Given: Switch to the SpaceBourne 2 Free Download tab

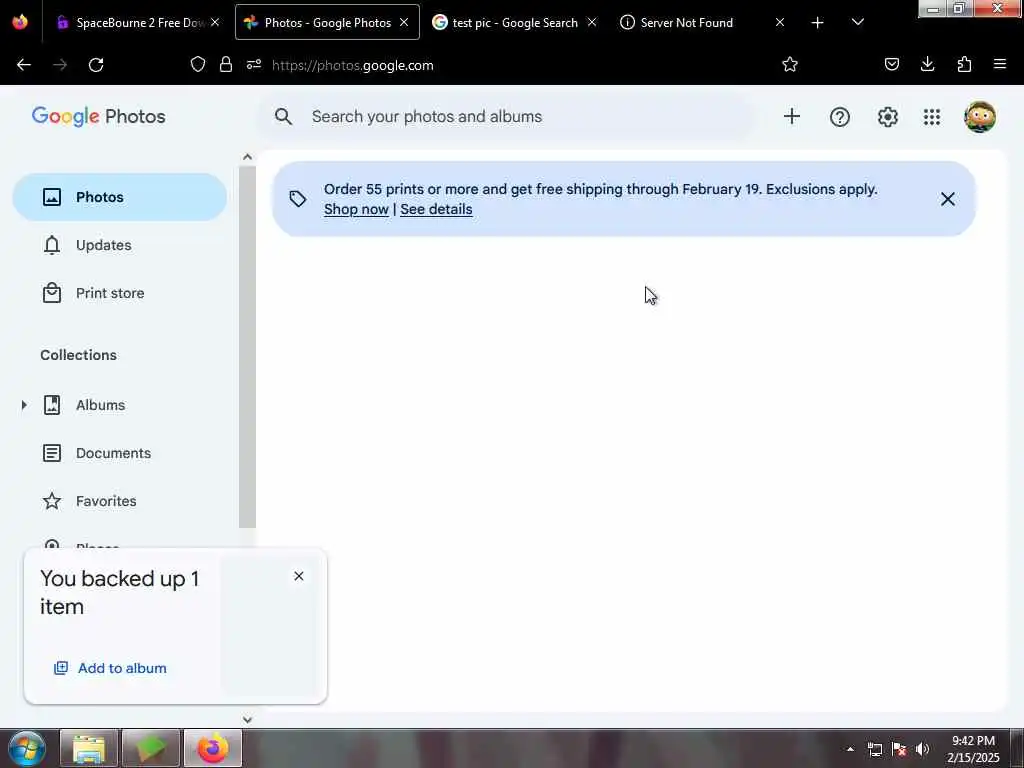Looking at the screenshot, I should (x=138, y=22).
